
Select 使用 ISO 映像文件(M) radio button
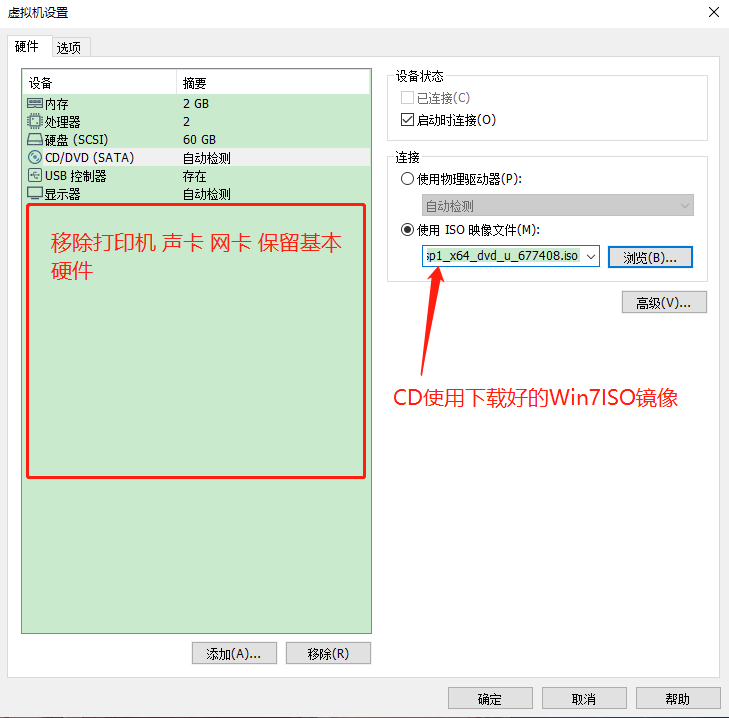point(407,230)
